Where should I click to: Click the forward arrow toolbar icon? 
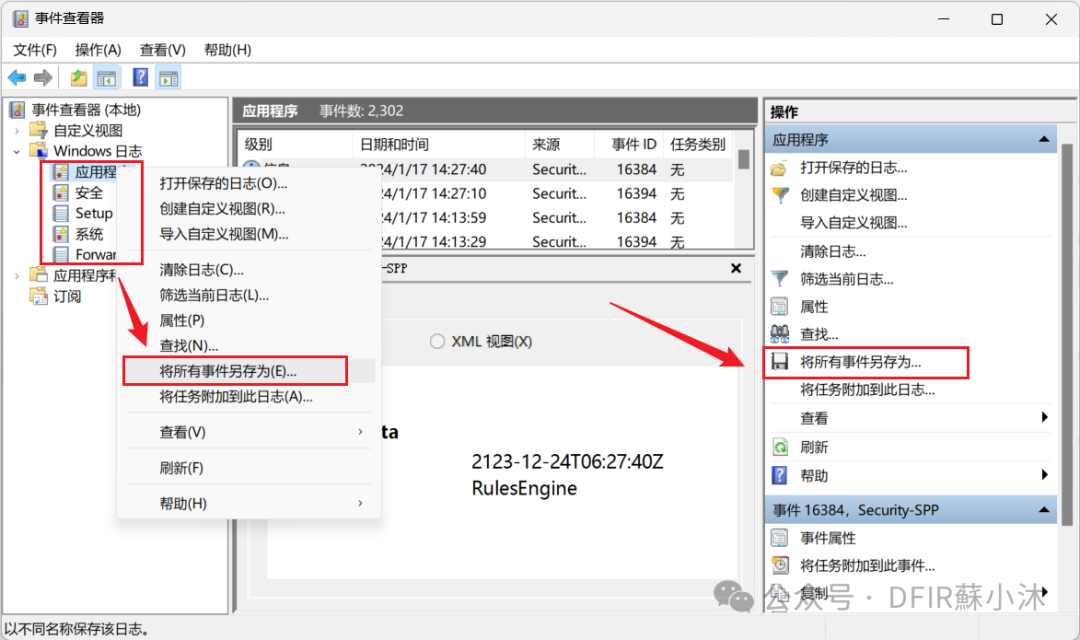pos(43,78)
